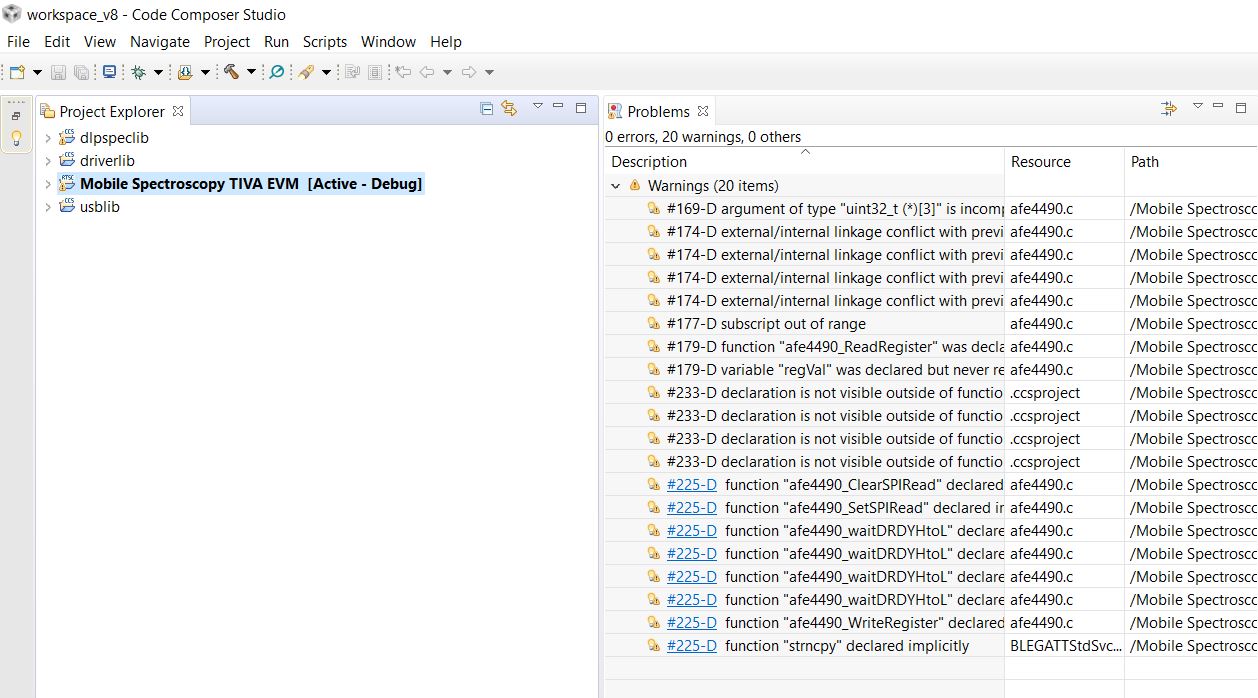The image size is (1258, 698).
Task: Select the dlpspeclib project
Action: pos(114,138)
